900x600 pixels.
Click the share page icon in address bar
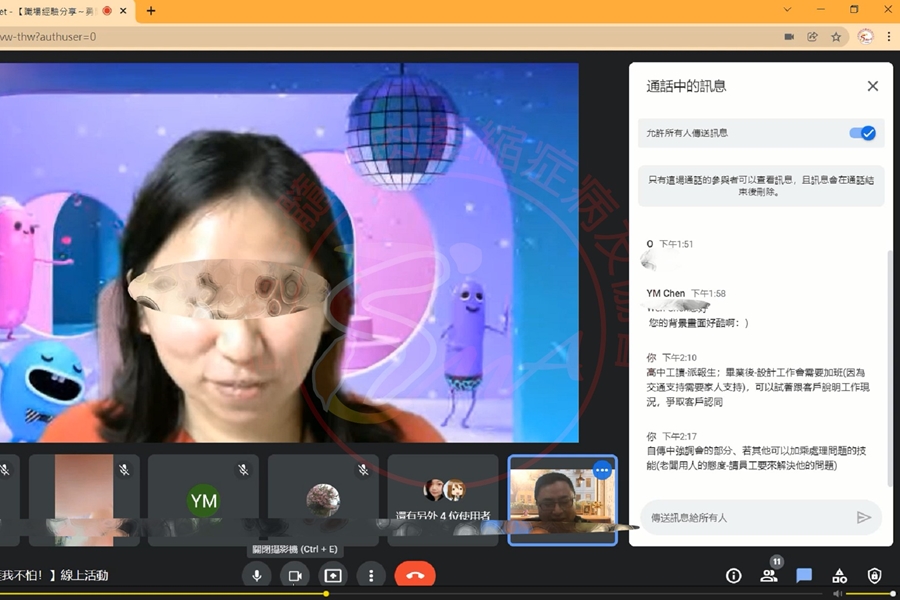pos(812,37)
